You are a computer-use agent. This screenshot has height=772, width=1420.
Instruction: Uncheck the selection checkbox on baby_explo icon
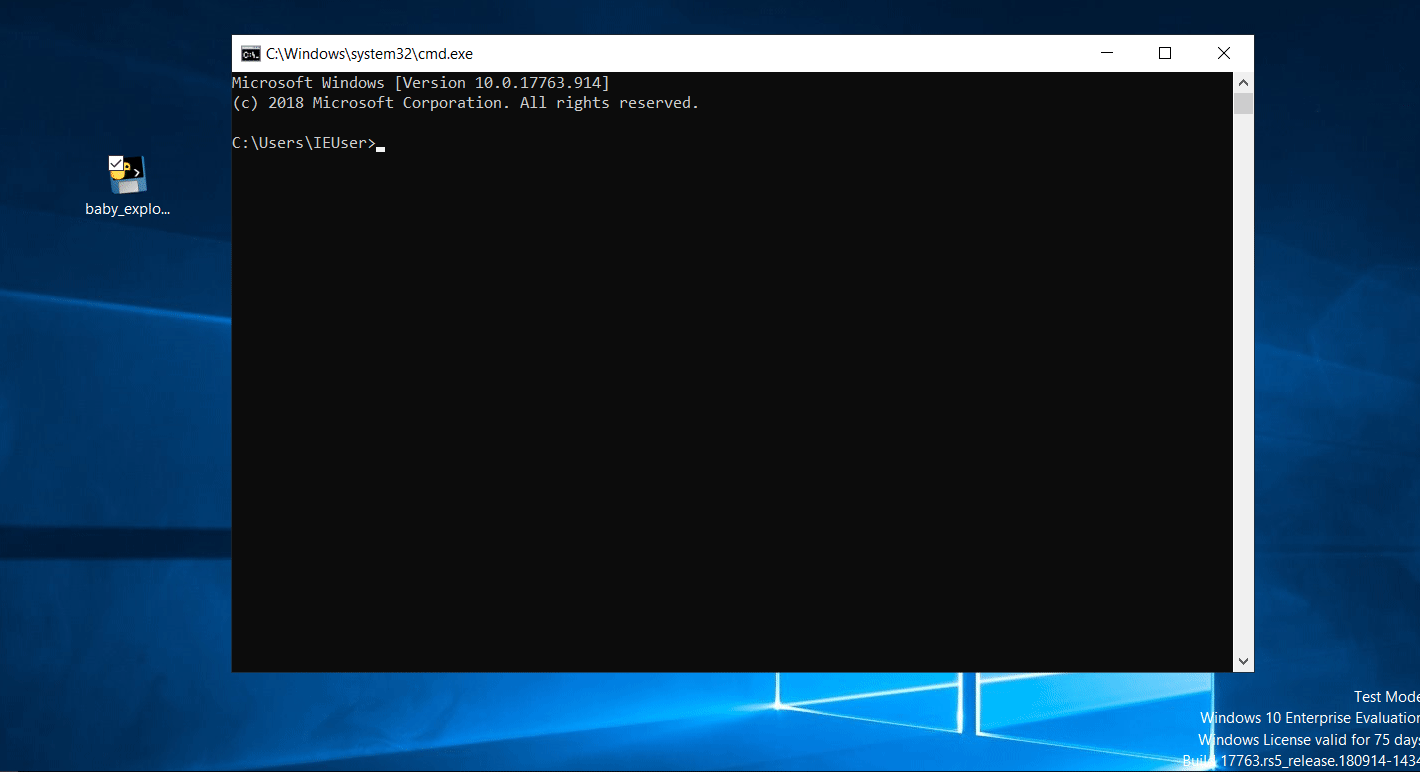116,162
